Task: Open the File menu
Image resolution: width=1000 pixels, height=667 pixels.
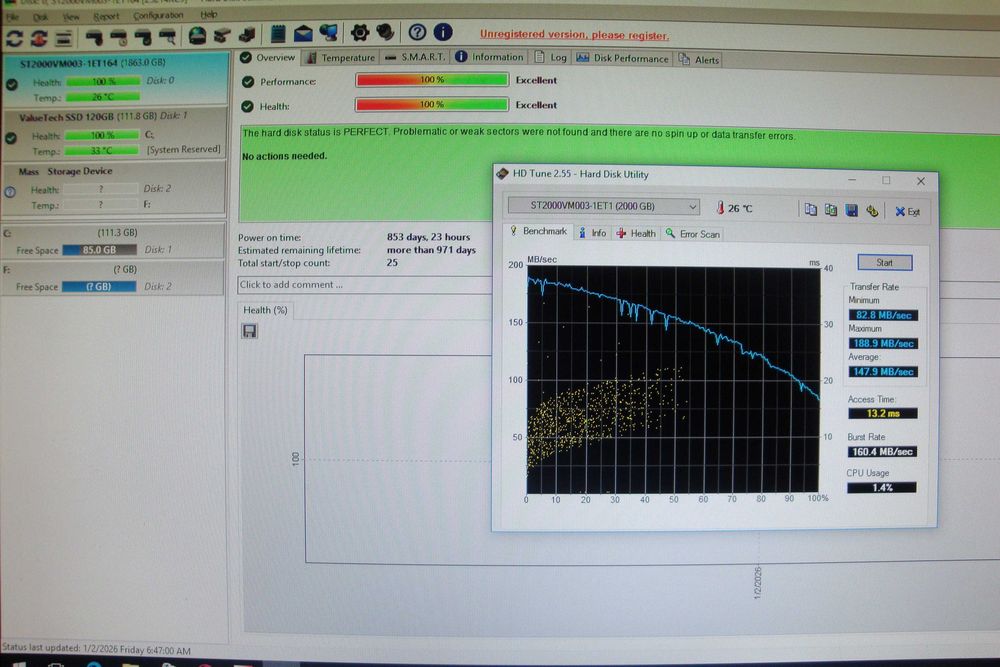Action: click(12, 17)
